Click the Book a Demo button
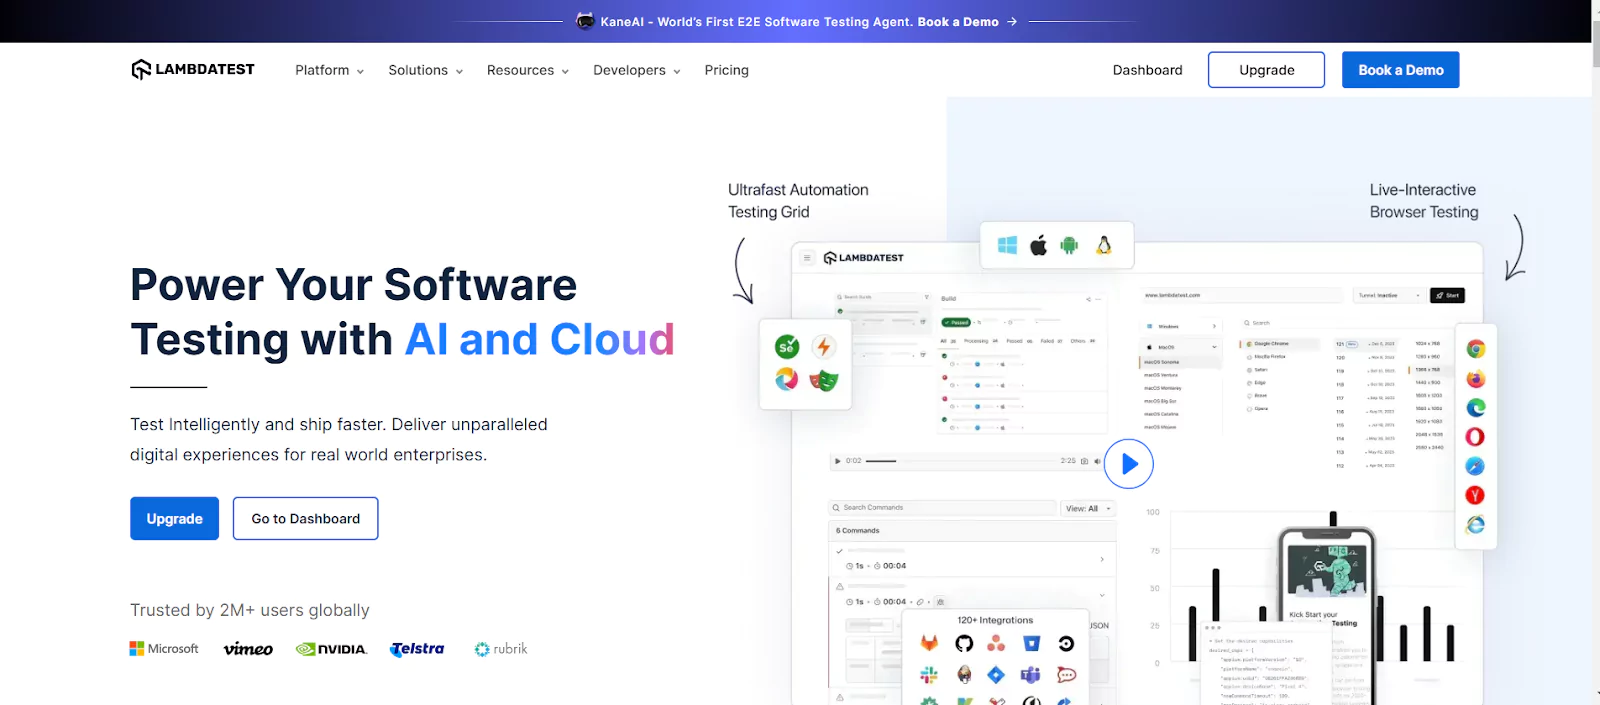This screenshot has width=1600, height=705. 1400,70
